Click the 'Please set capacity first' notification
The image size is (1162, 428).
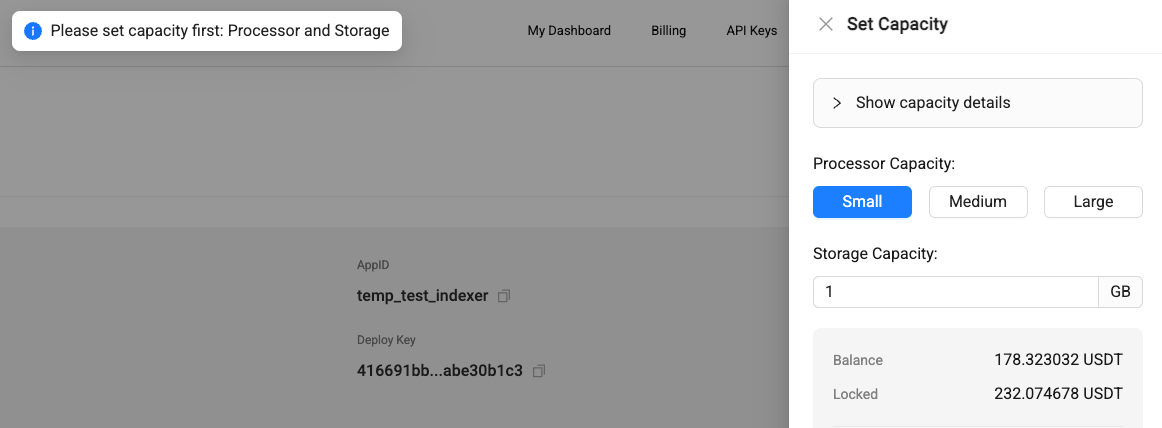(x=219, y=31)
